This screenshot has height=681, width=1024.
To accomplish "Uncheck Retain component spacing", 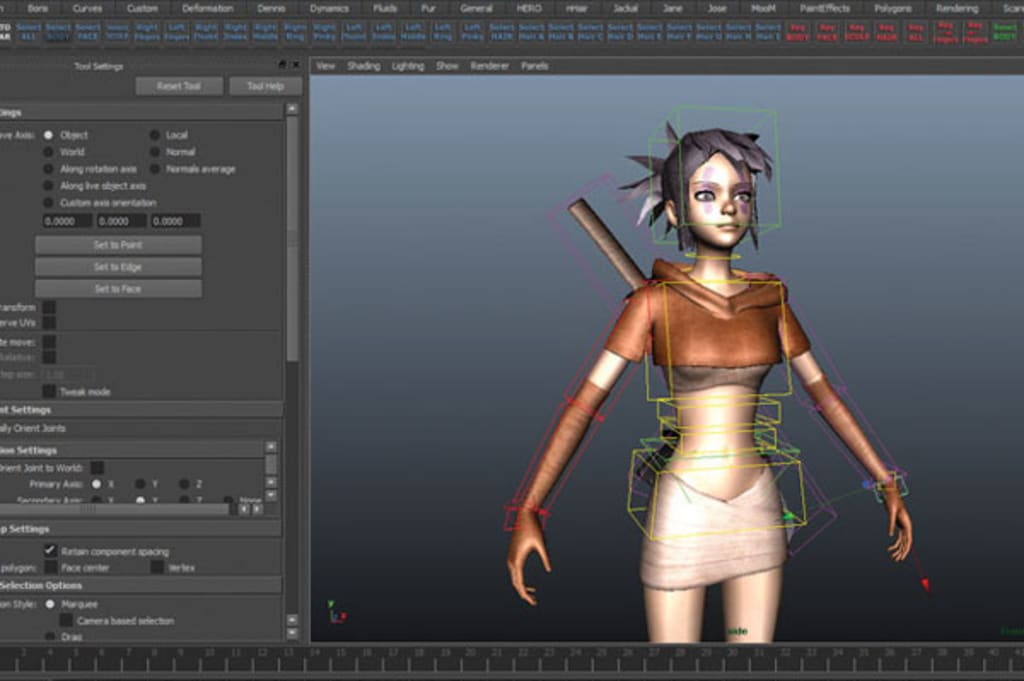I will pos(49,551).
